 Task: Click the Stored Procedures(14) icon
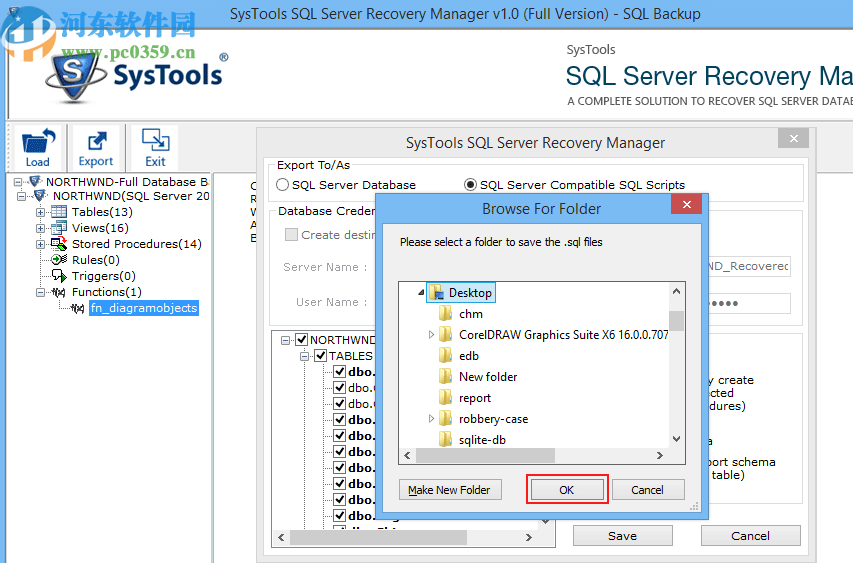click(59, 244)
